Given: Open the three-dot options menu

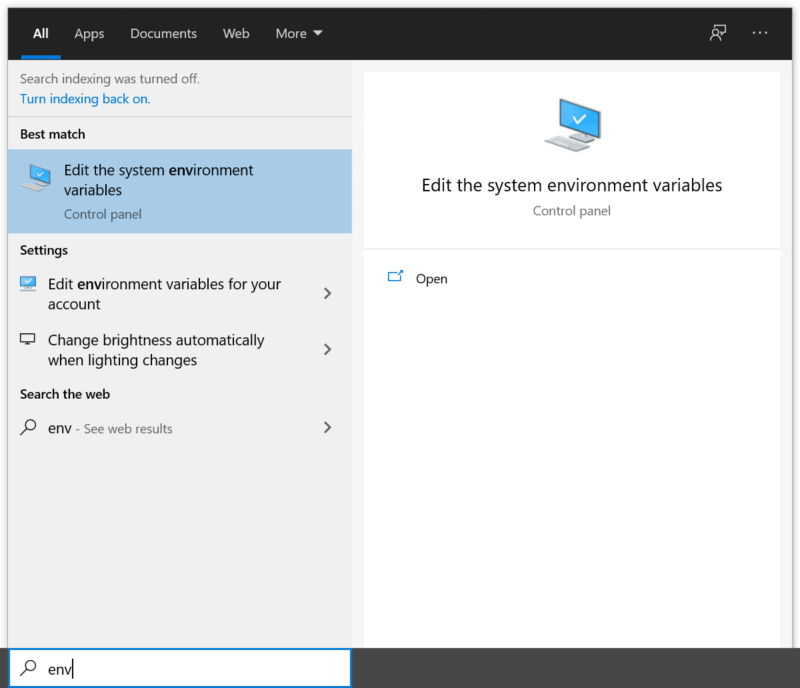Looking at the screenshot, I should click(760, 33).
